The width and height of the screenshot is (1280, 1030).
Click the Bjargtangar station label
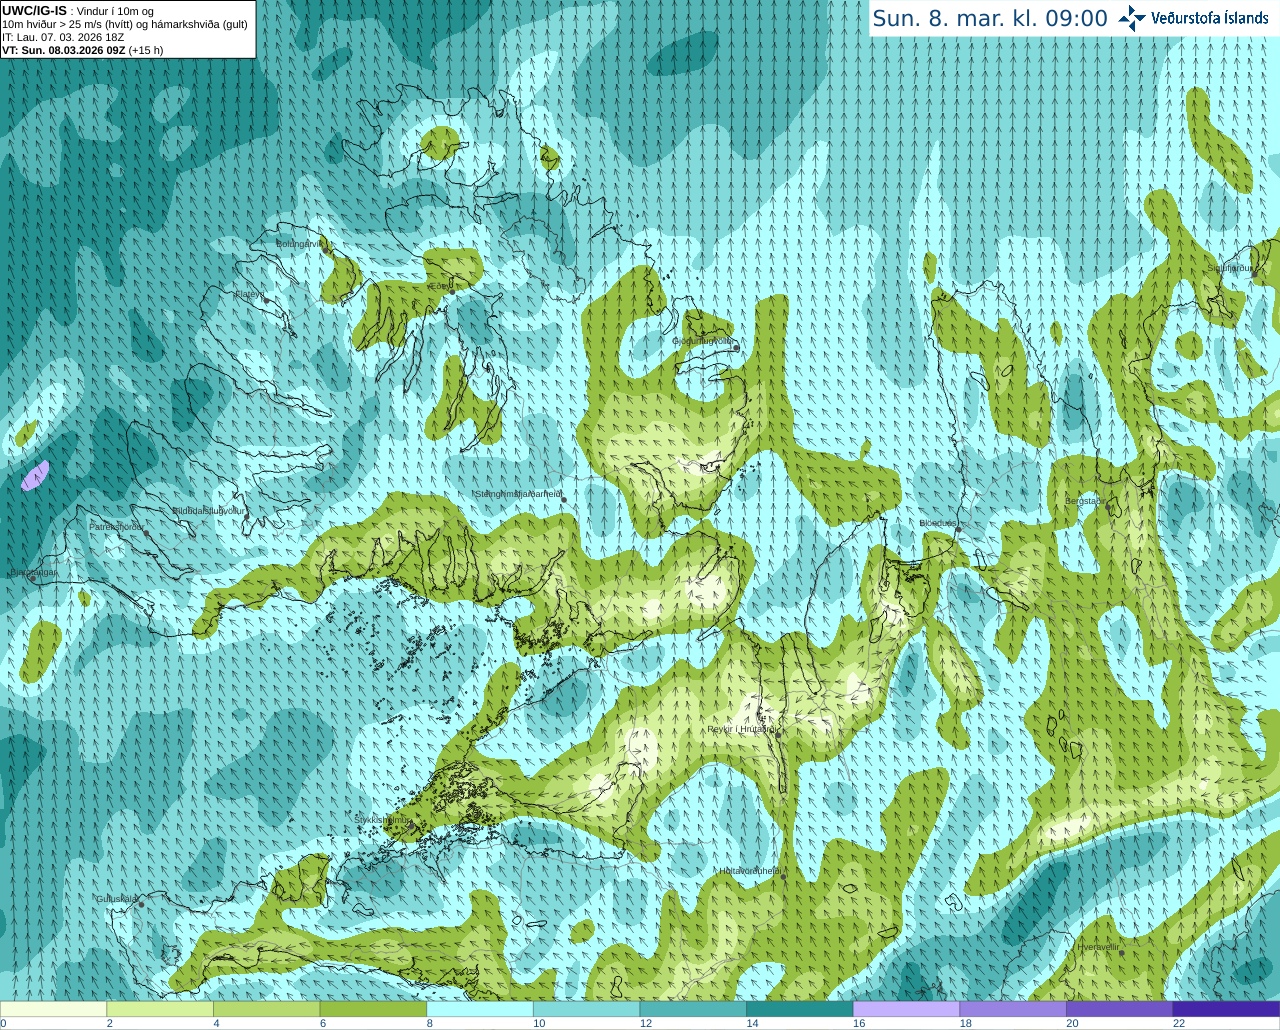tap(34, 572)
